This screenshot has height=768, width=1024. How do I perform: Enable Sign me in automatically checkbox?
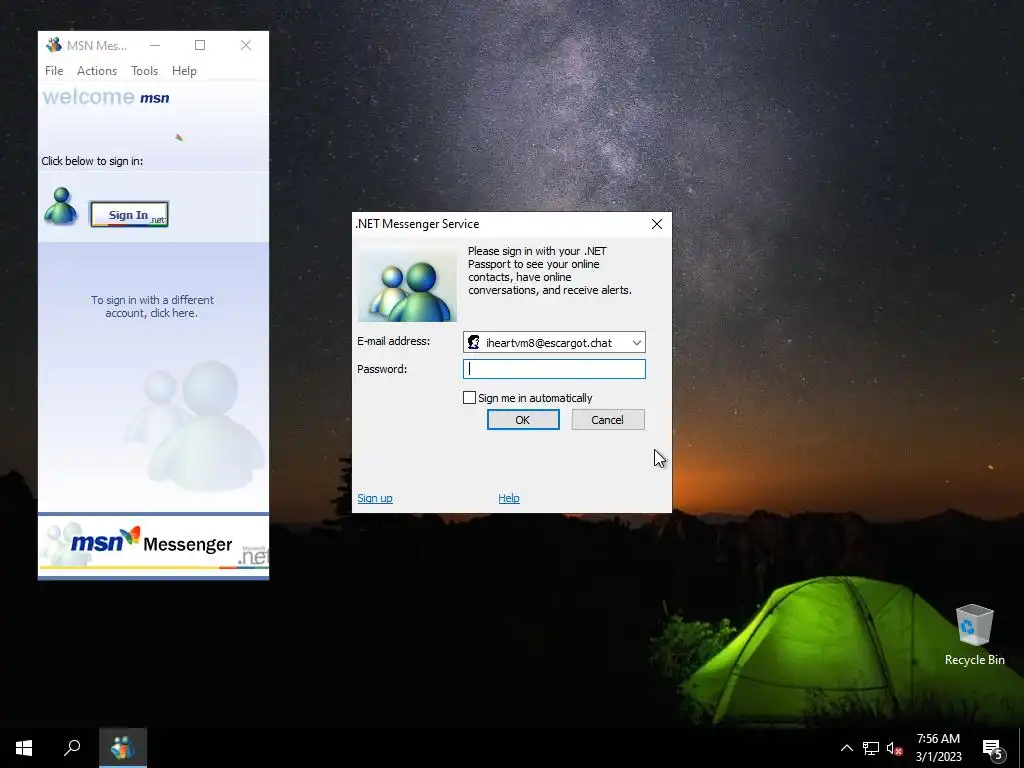click(469, 398)
